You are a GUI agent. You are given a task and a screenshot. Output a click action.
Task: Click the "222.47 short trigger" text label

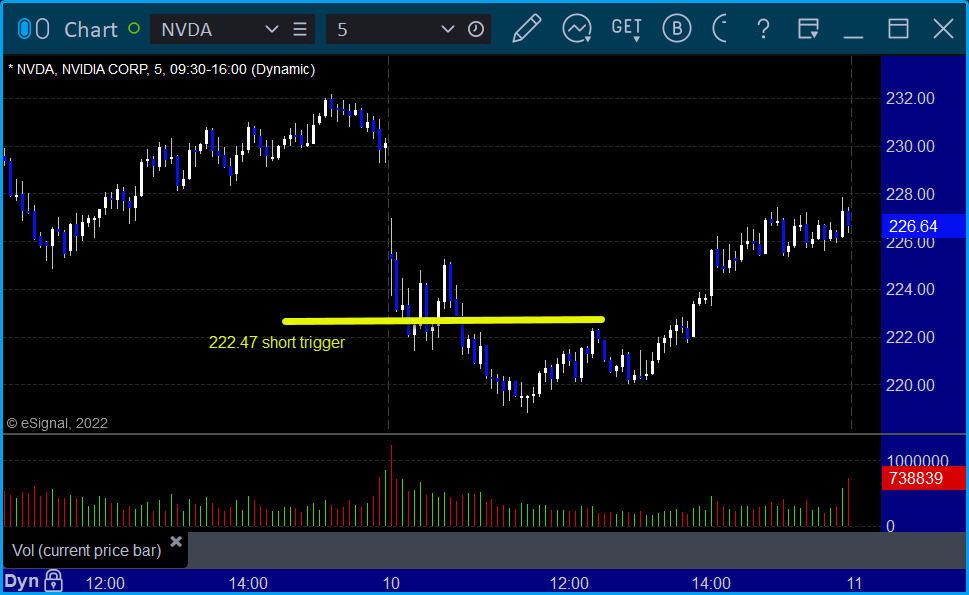277,342
